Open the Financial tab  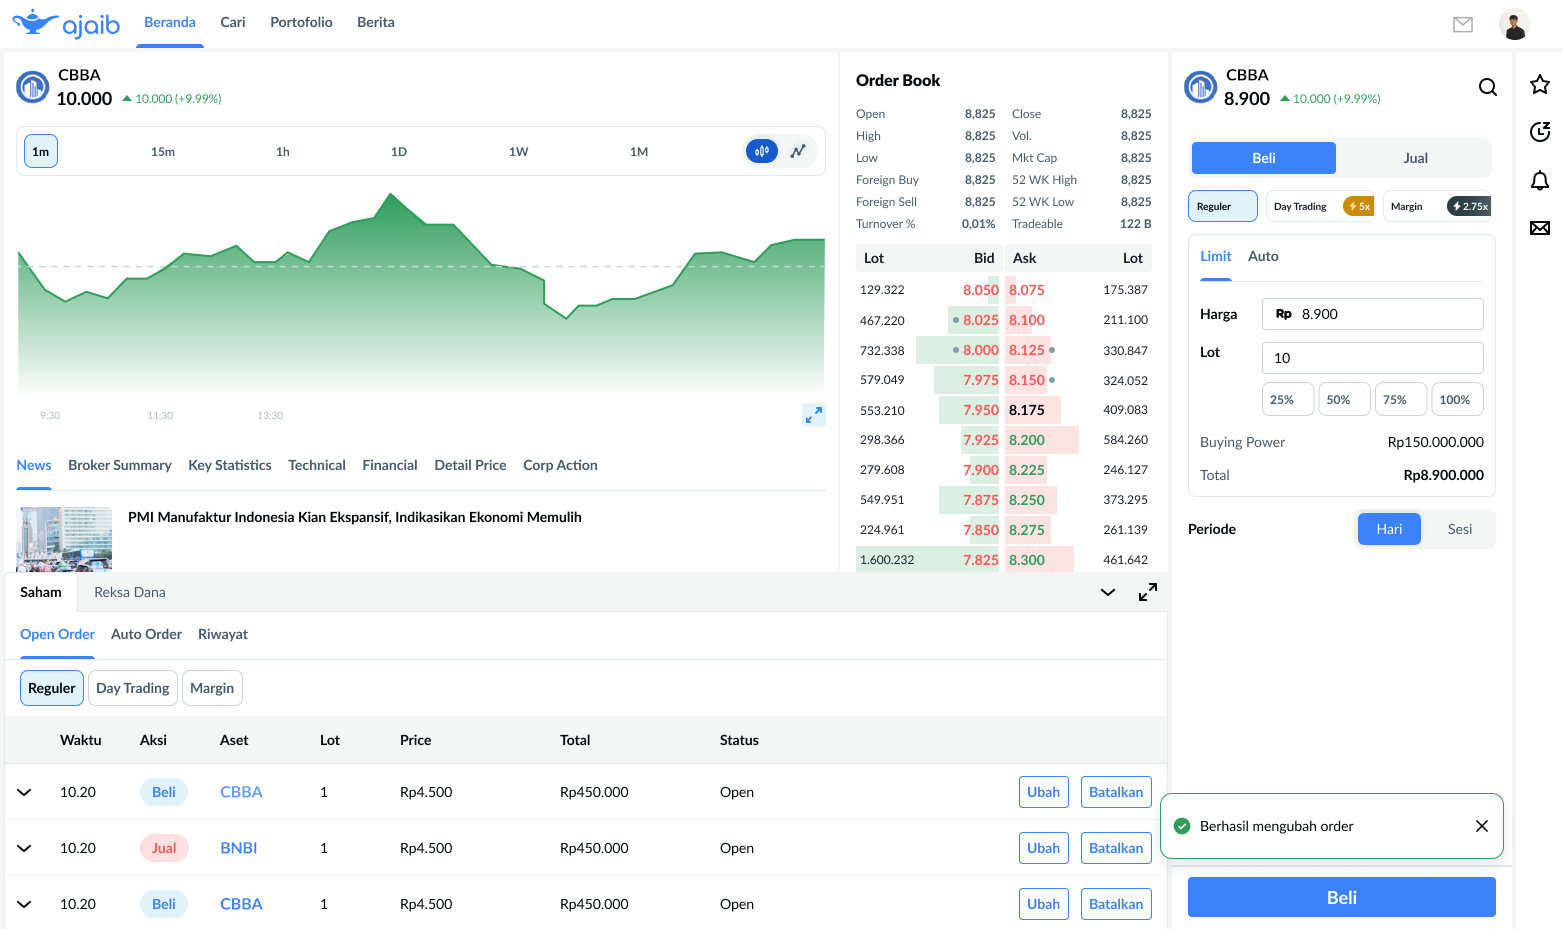click(x=390, y=465)
